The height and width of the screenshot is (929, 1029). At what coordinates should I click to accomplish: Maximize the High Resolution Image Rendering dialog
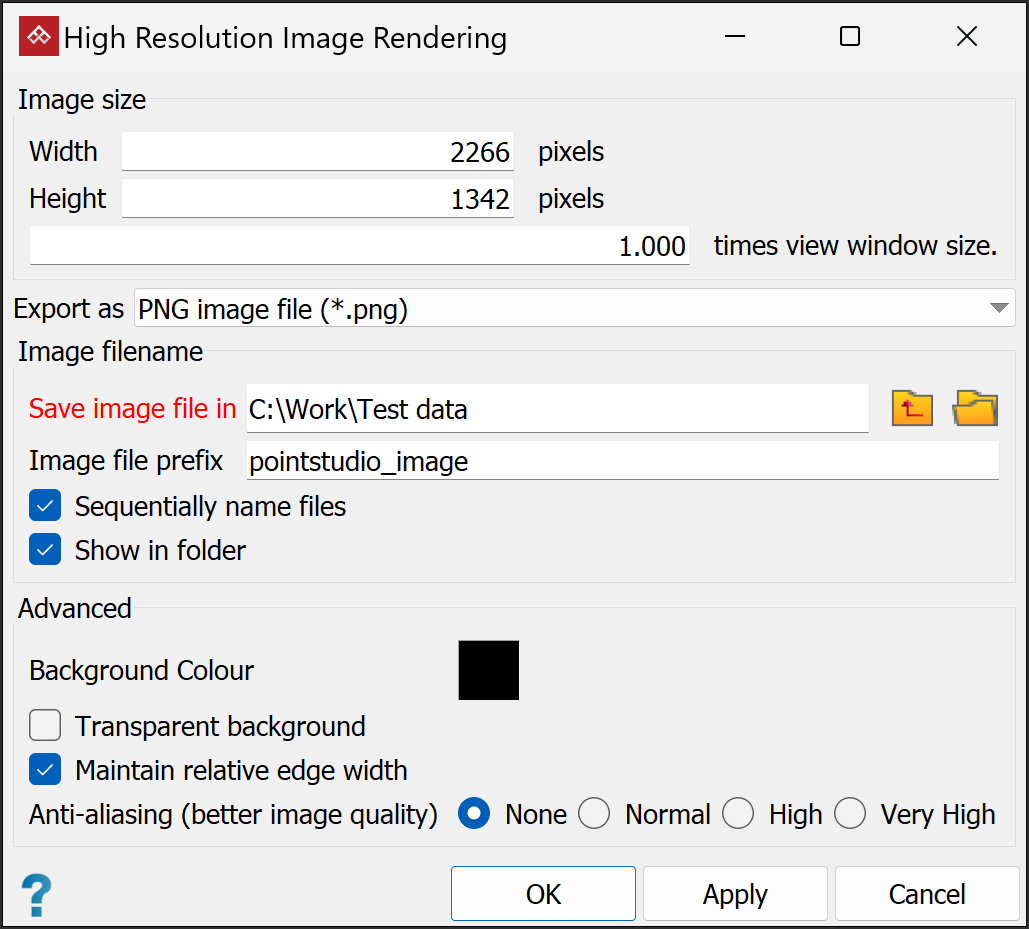[x=850, y=37]
